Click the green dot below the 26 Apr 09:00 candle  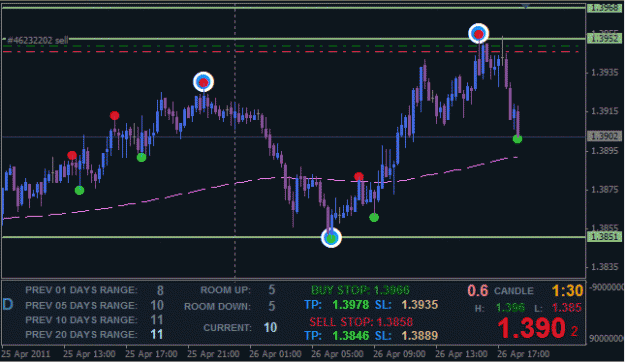(x=374, y=217)
